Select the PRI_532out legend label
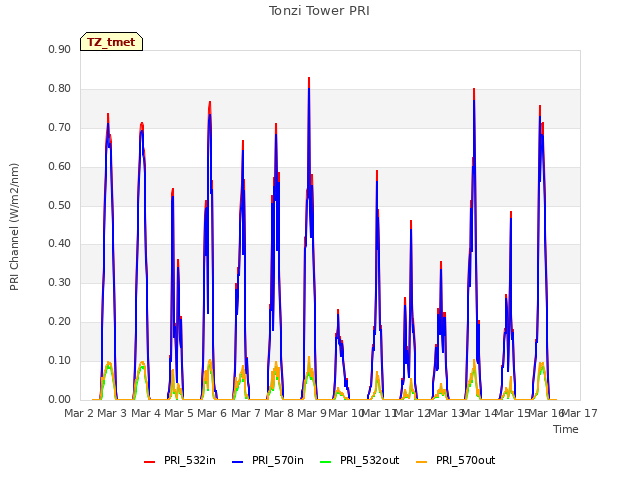640x480 pixels. 370,460
